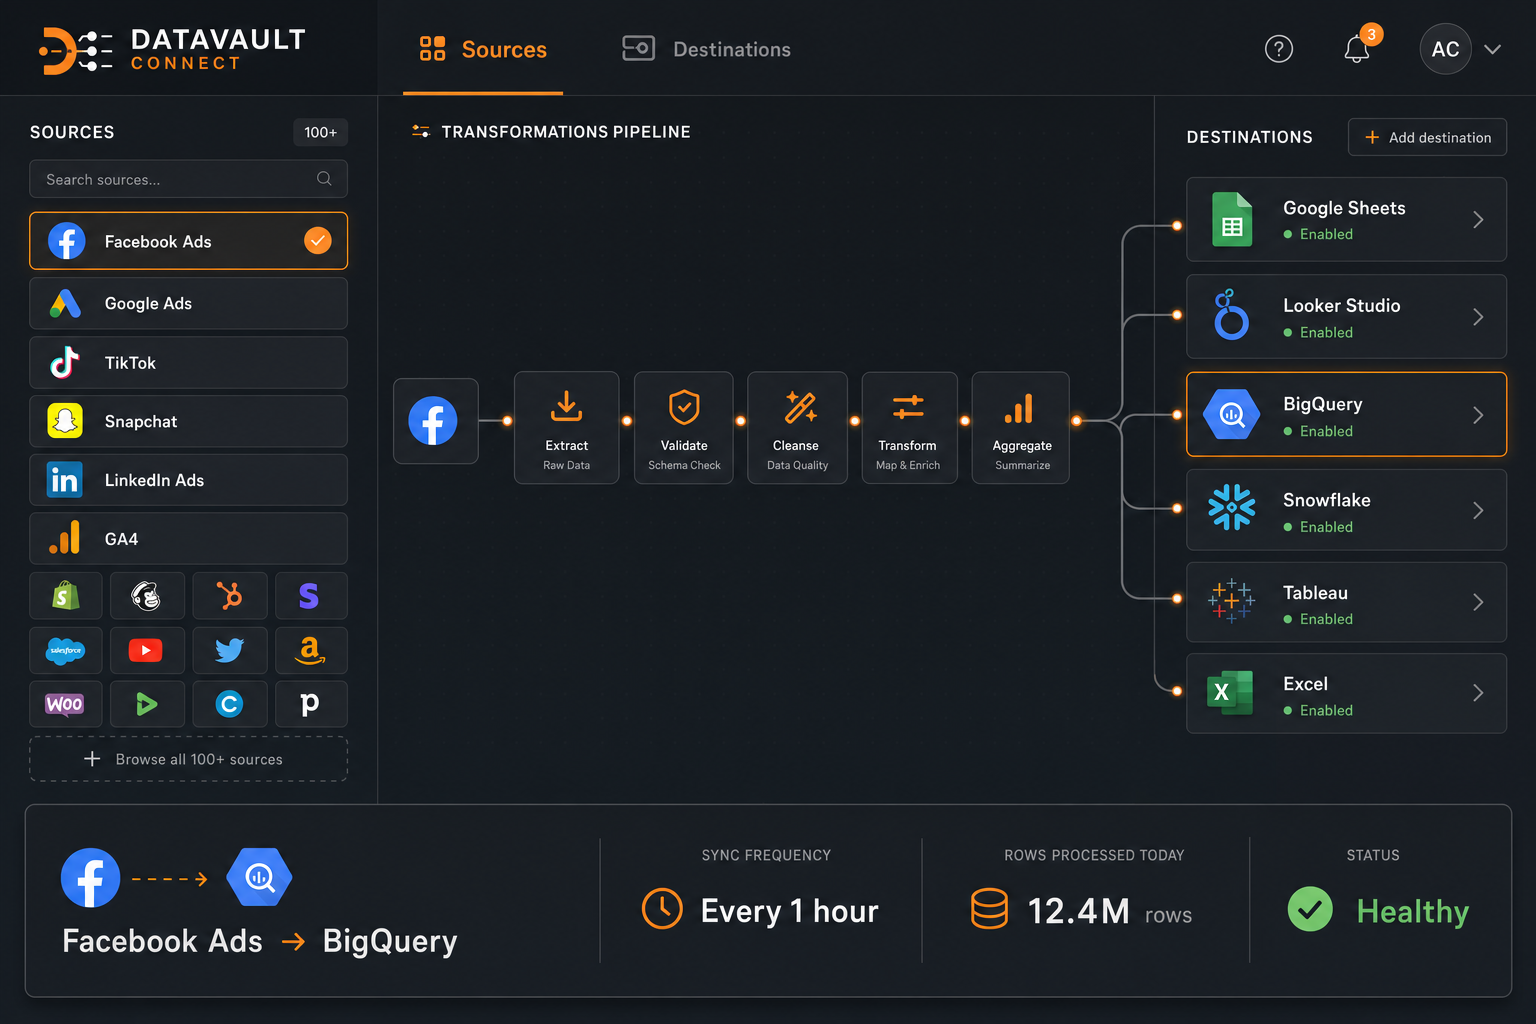Select the GA4 source
This screenshot has width=1536, height=1024.
tap(188, 539)
